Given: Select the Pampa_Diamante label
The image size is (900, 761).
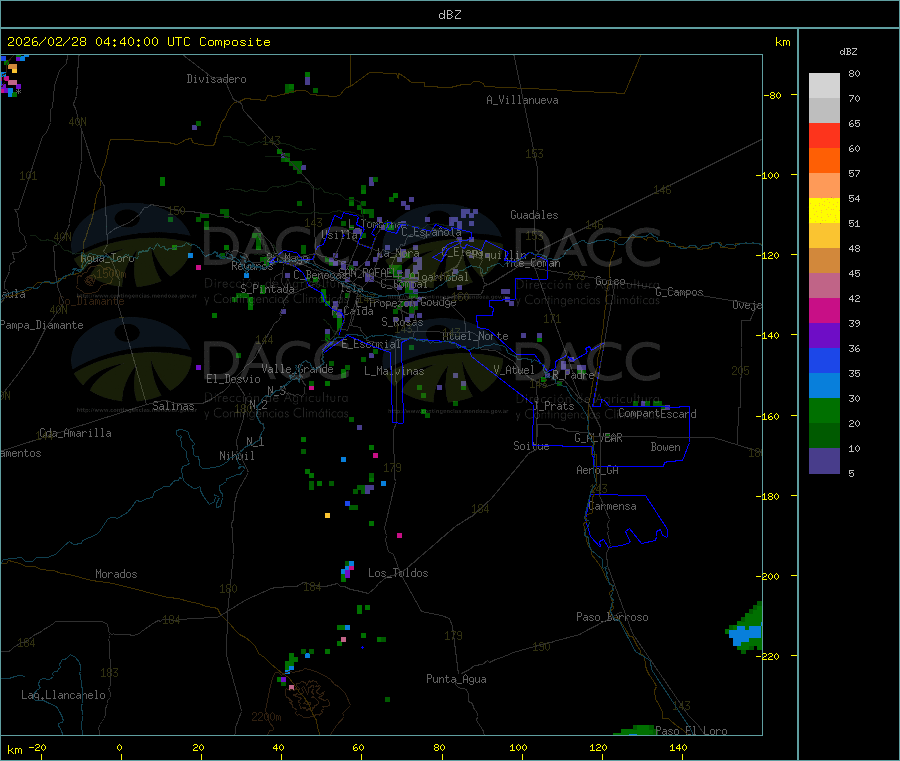Looking at the screenshot, I should tap(41, 325).
